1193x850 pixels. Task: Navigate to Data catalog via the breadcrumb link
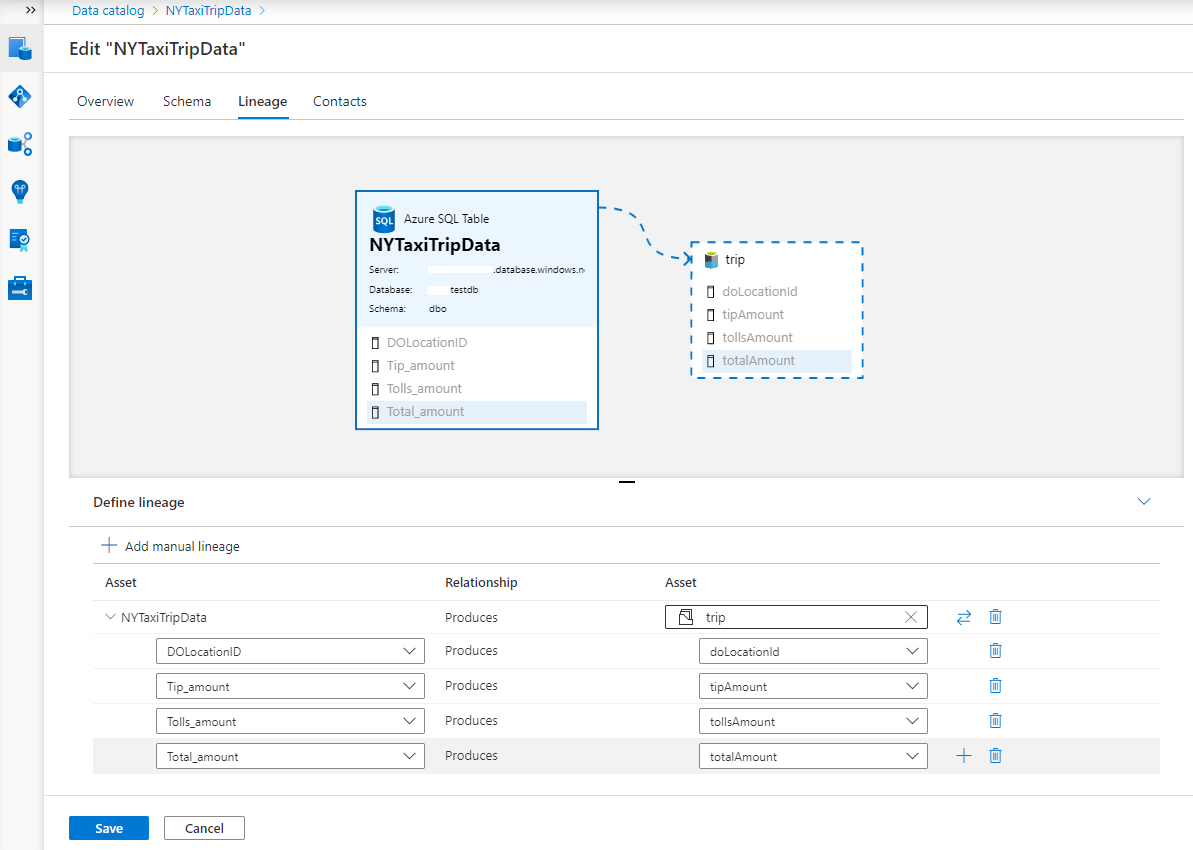pos(107,10)
